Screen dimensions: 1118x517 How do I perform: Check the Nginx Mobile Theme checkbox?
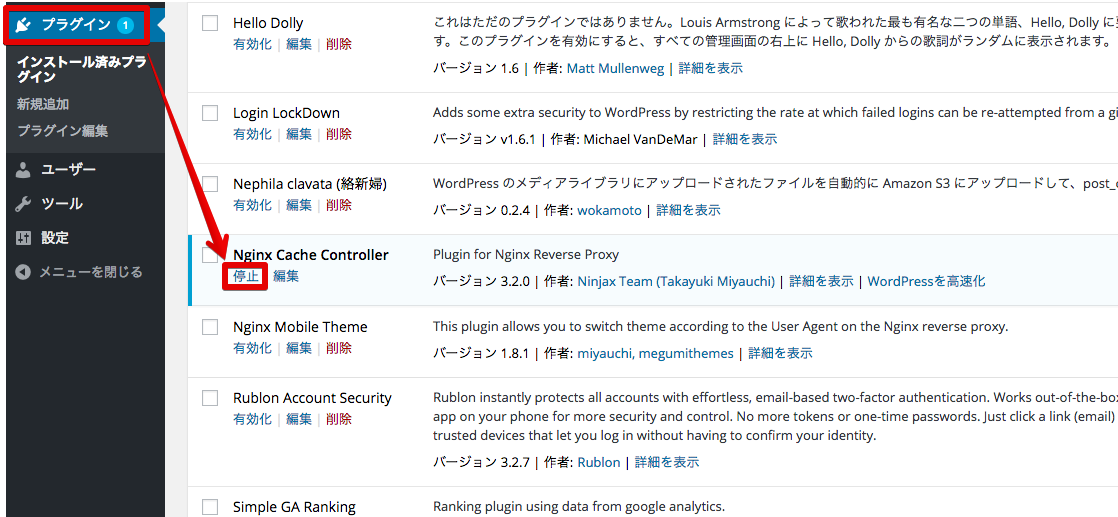click(x=210, y=327)
